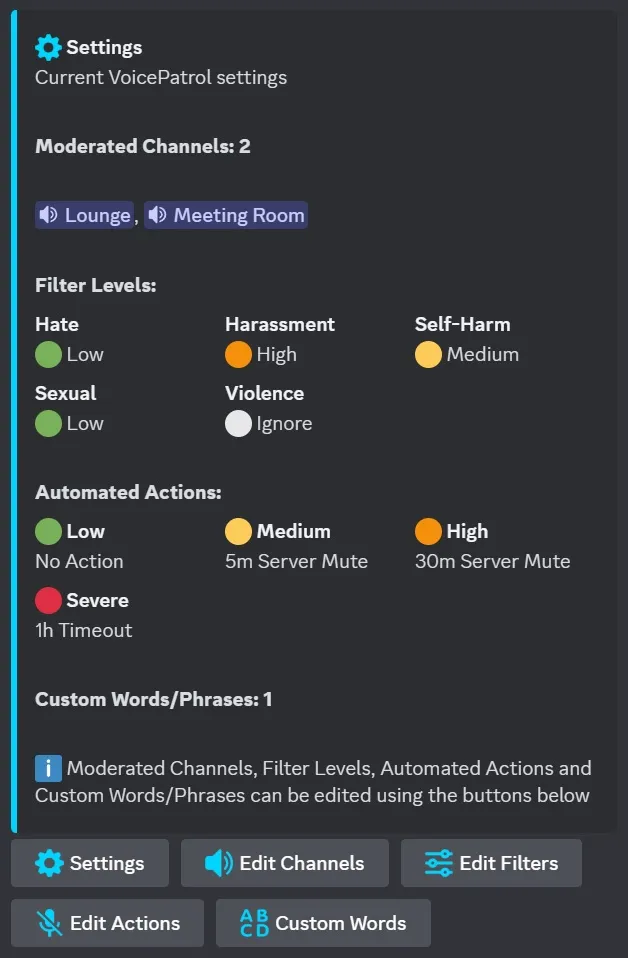Click the gear icon on Settings button
Viewport: 628px width, 958px height.
click(x=49, y=863)
